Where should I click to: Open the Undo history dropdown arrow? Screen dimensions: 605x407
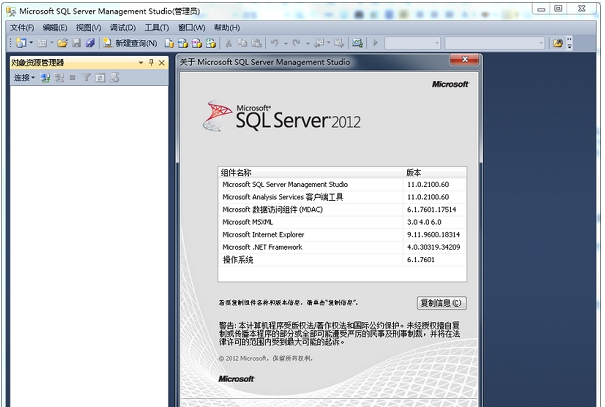pyautogui.click(x=286, y=43)
